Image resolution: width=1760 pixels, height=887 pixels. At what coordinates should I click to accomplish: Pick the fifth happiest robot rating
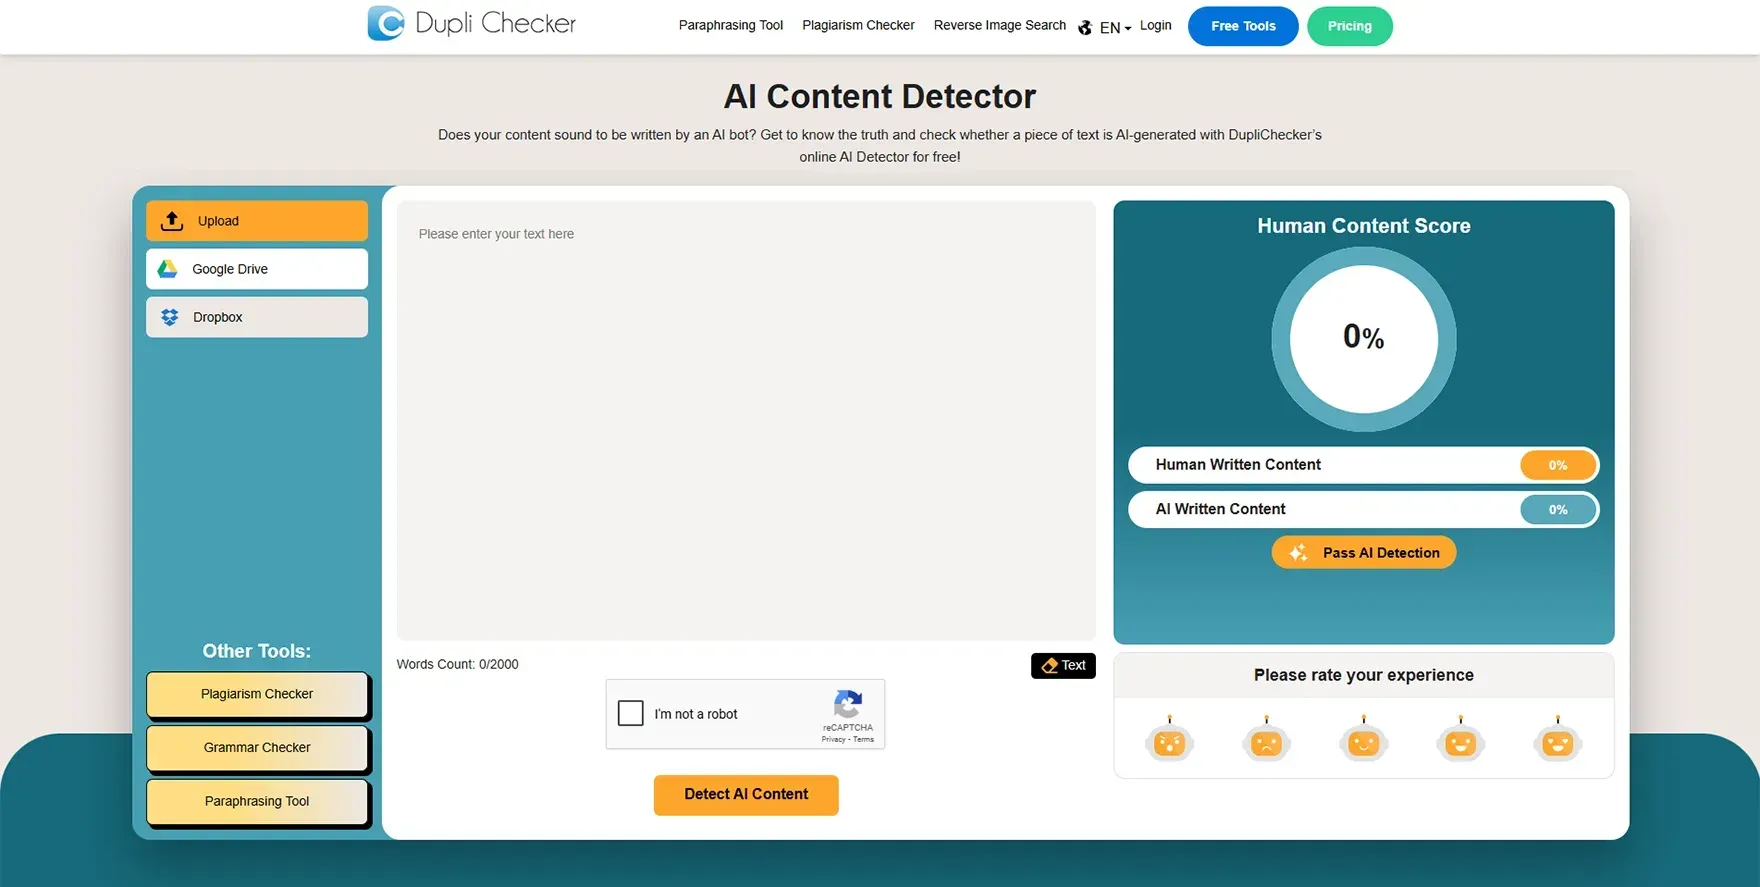1557,742
